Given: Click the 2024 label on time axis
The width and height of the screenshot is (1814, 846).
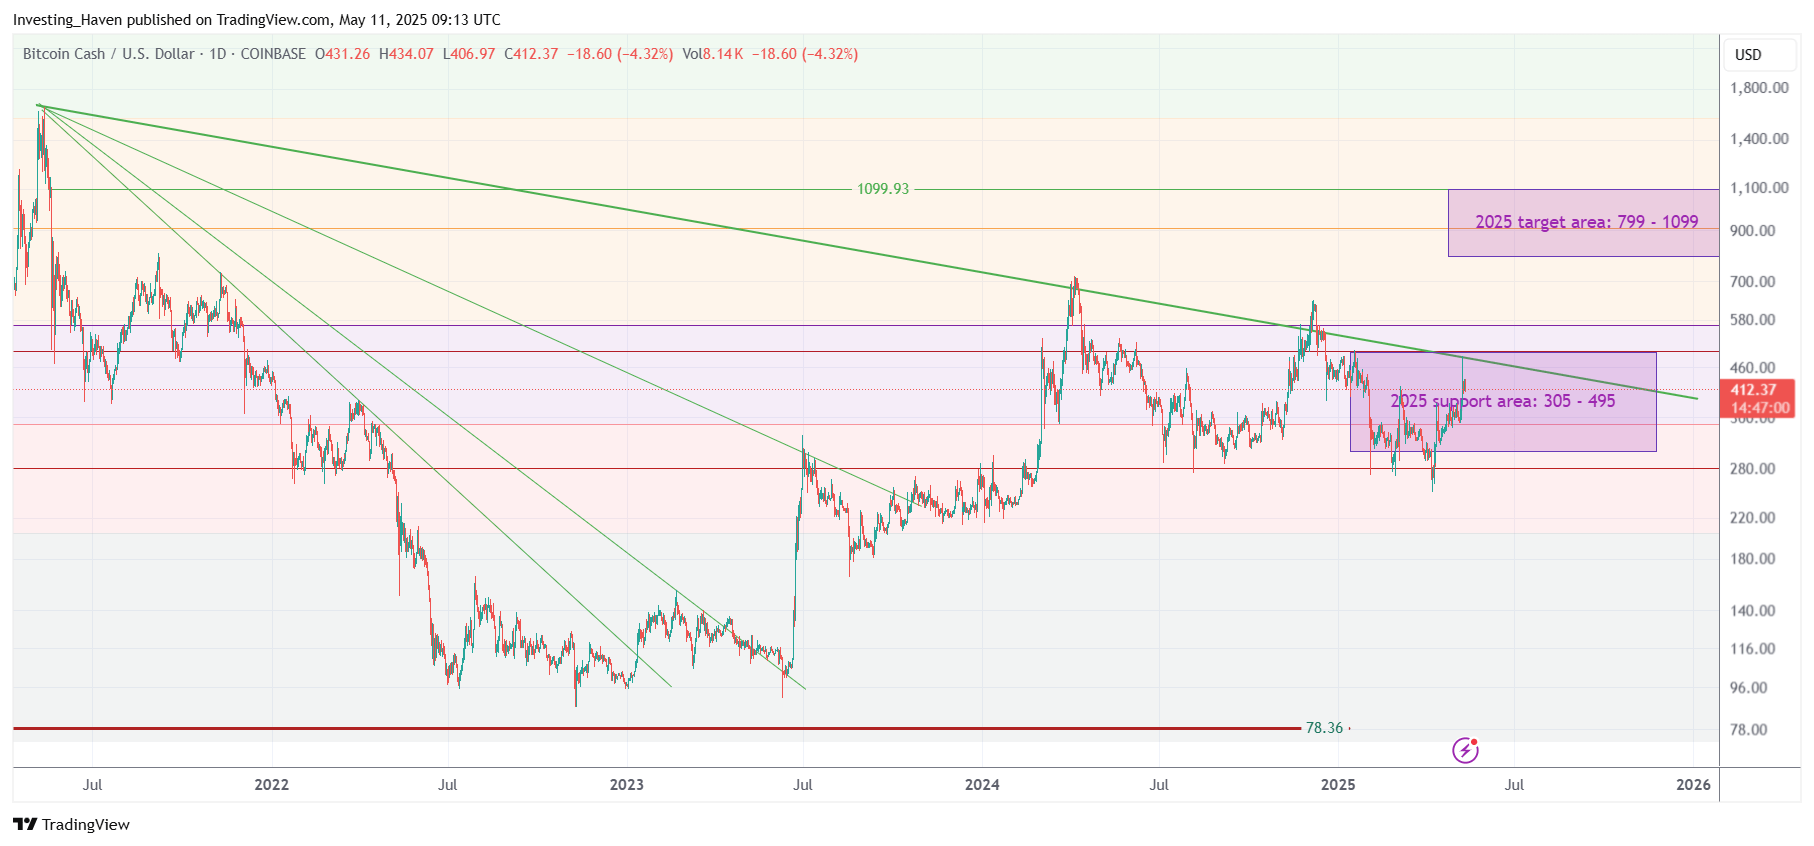Looking at the screenshot, I should [982, 785].
